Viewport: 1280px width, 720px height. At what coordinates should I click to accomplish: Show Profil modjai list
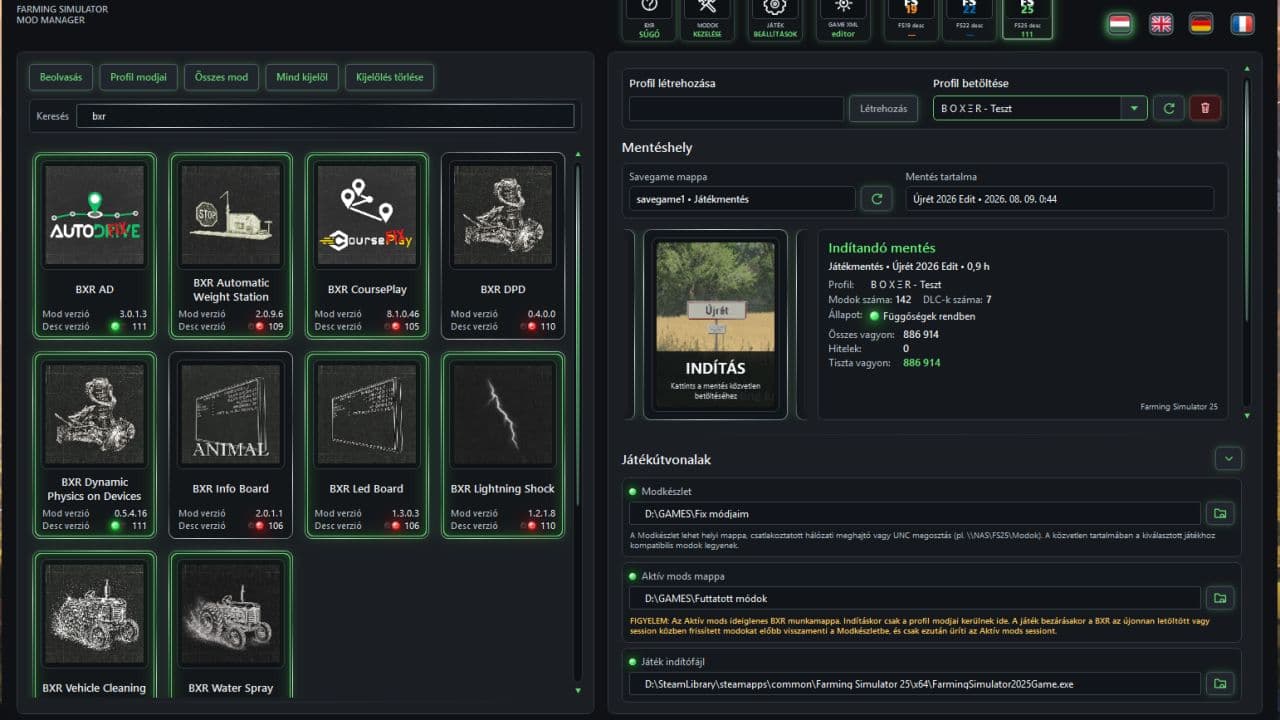[x=138, y=77]
